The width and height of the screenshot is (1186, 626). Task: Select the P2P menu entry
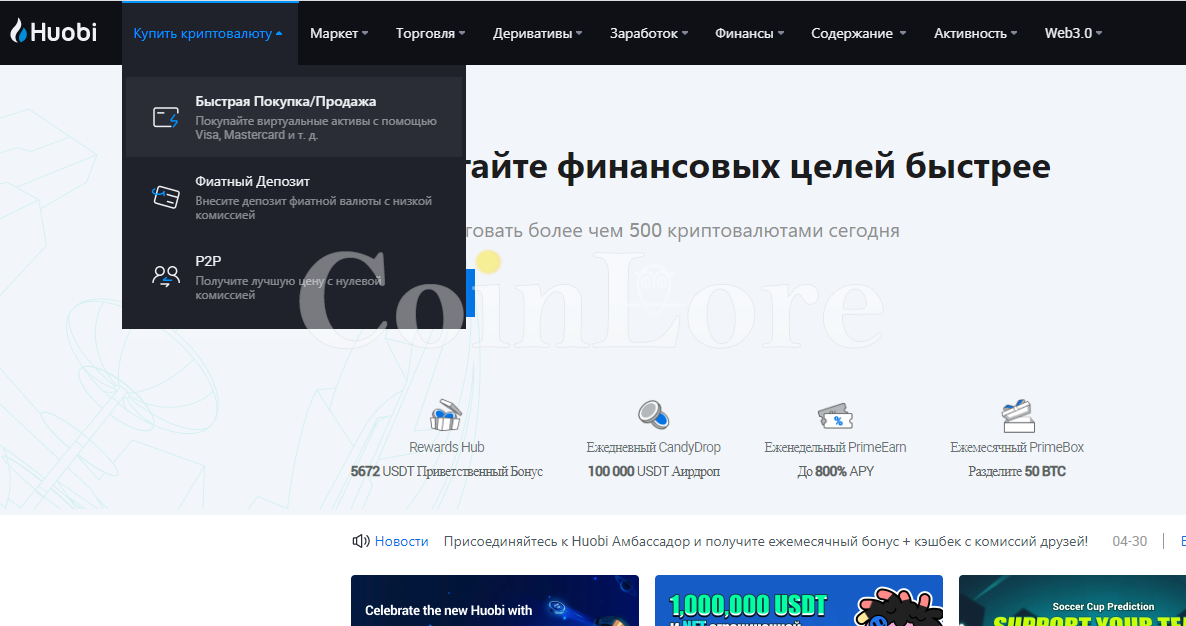tap(293, 277)
